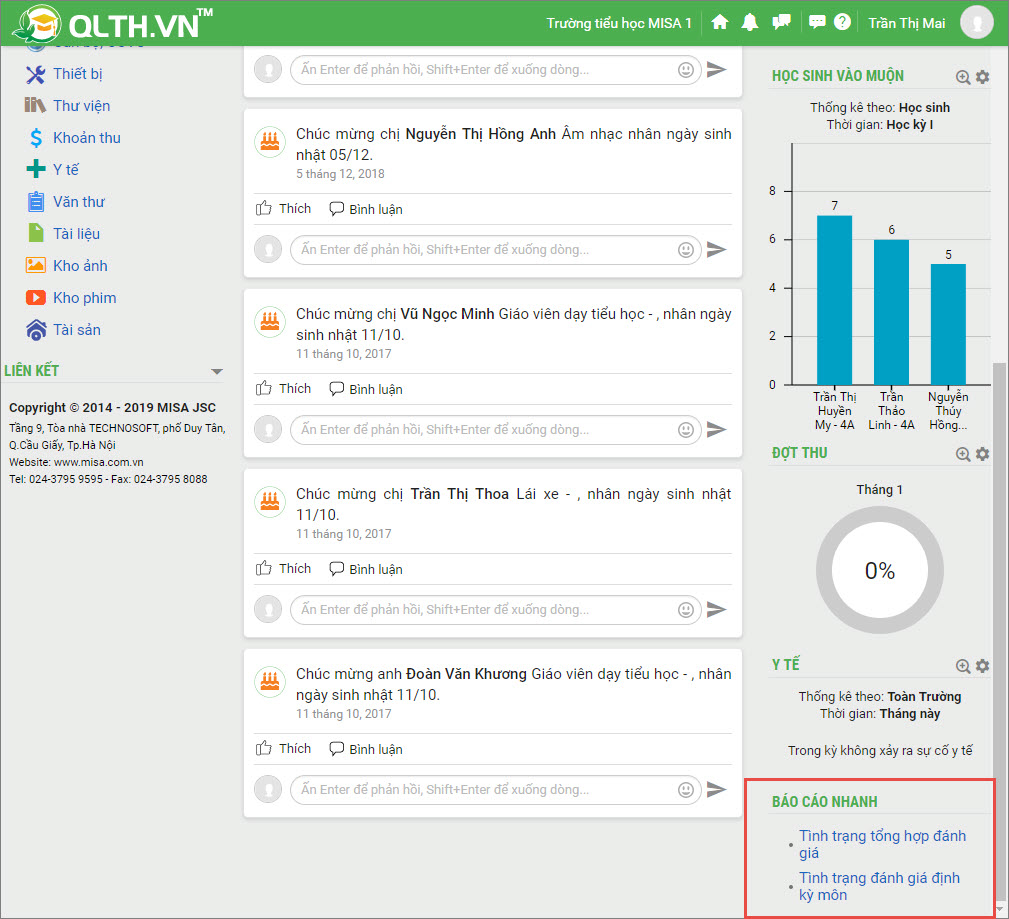
Task: Click reply field under Trần Thị Thoa post
Action: [x=495, y=609]
